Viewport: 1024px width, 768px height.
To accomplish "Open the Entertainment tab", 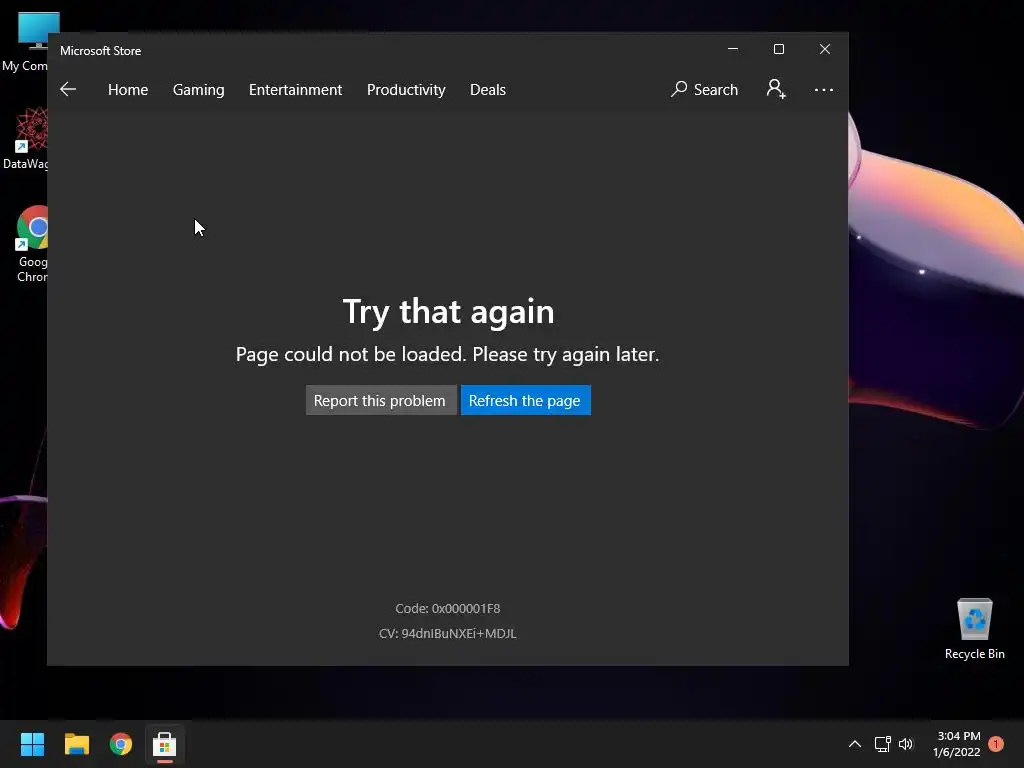I will pos(295,89).
